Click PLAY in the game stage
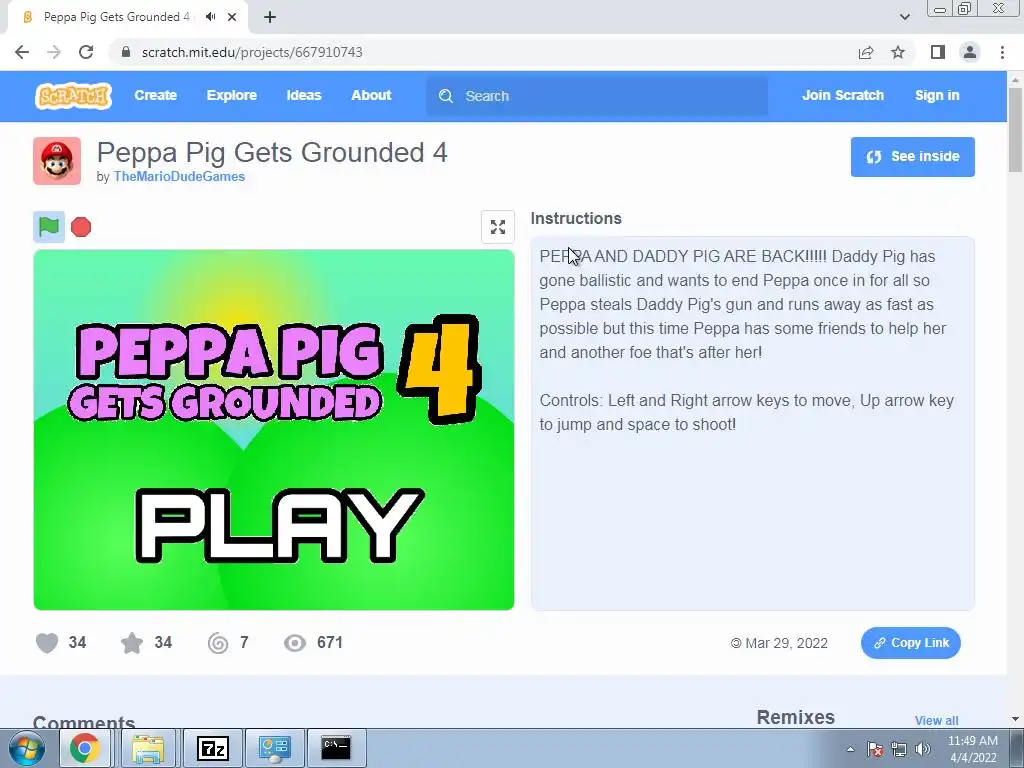Image resolution: width=1024 pixels, height=768 pixels. [x=280, y=526]
